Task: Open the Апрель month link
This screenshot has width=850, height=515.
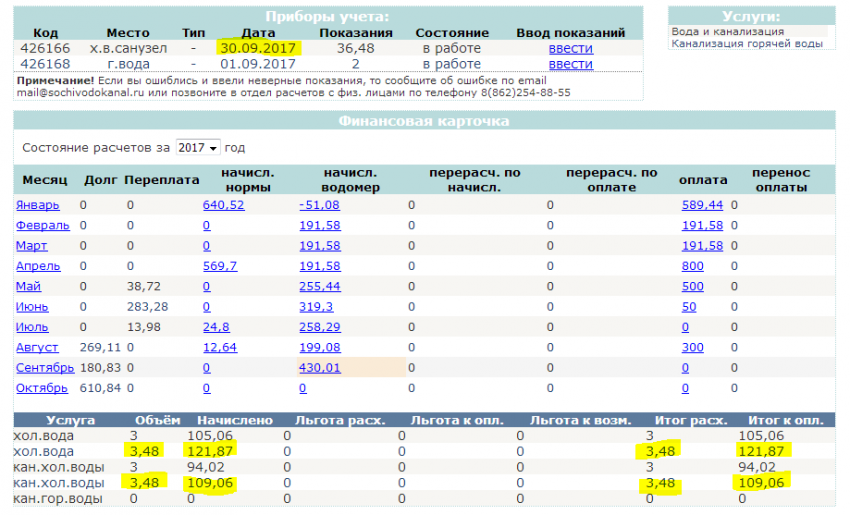Action: pos(38,266)
